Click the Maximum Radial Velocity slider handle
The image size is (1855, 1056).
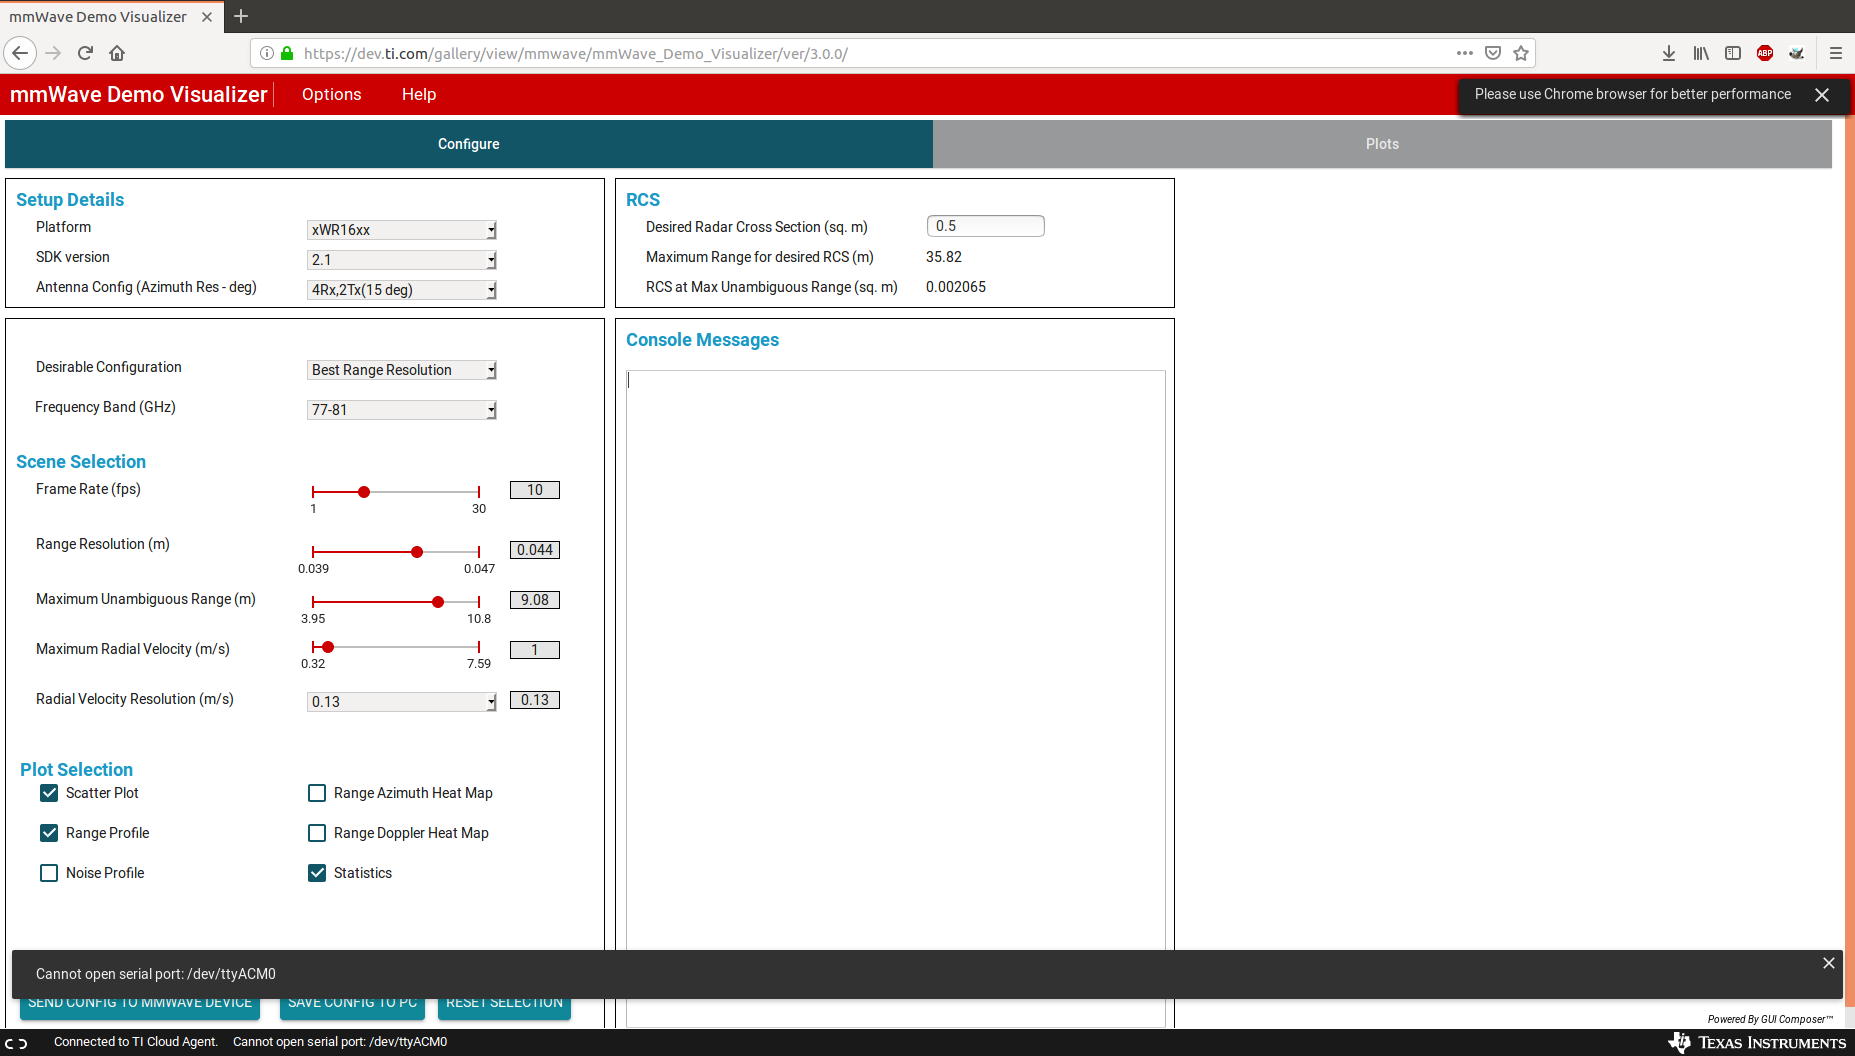[x=328, y=647]
